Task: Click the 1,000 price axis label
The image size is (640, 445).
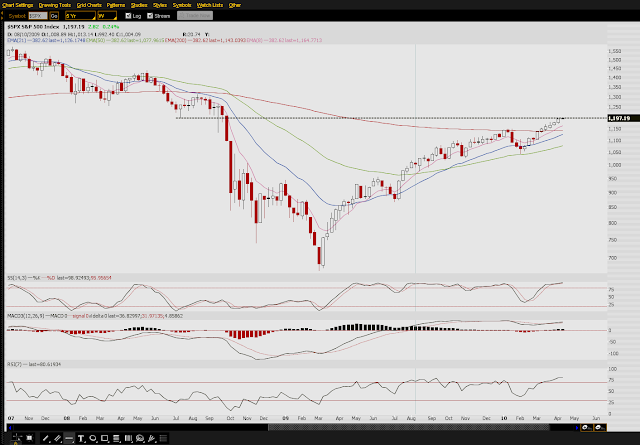Action: coord(615,165)
